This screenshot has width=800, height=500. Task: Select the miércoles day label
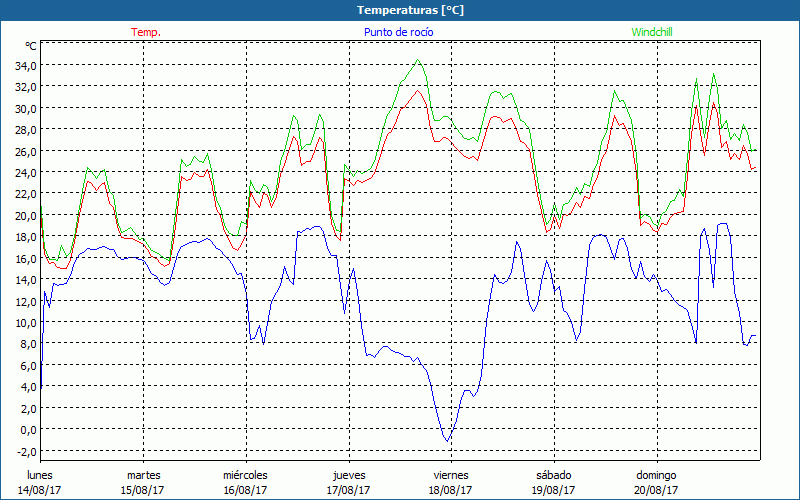click(245, 475)
